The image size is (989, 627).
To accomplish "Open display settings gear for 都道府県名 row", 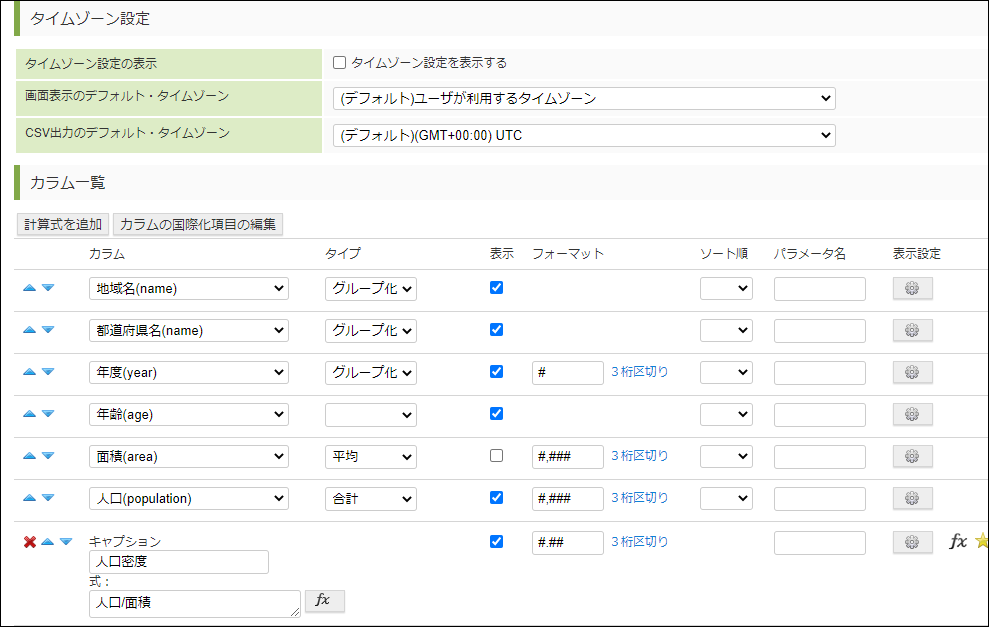I will (x=912, y=330).
